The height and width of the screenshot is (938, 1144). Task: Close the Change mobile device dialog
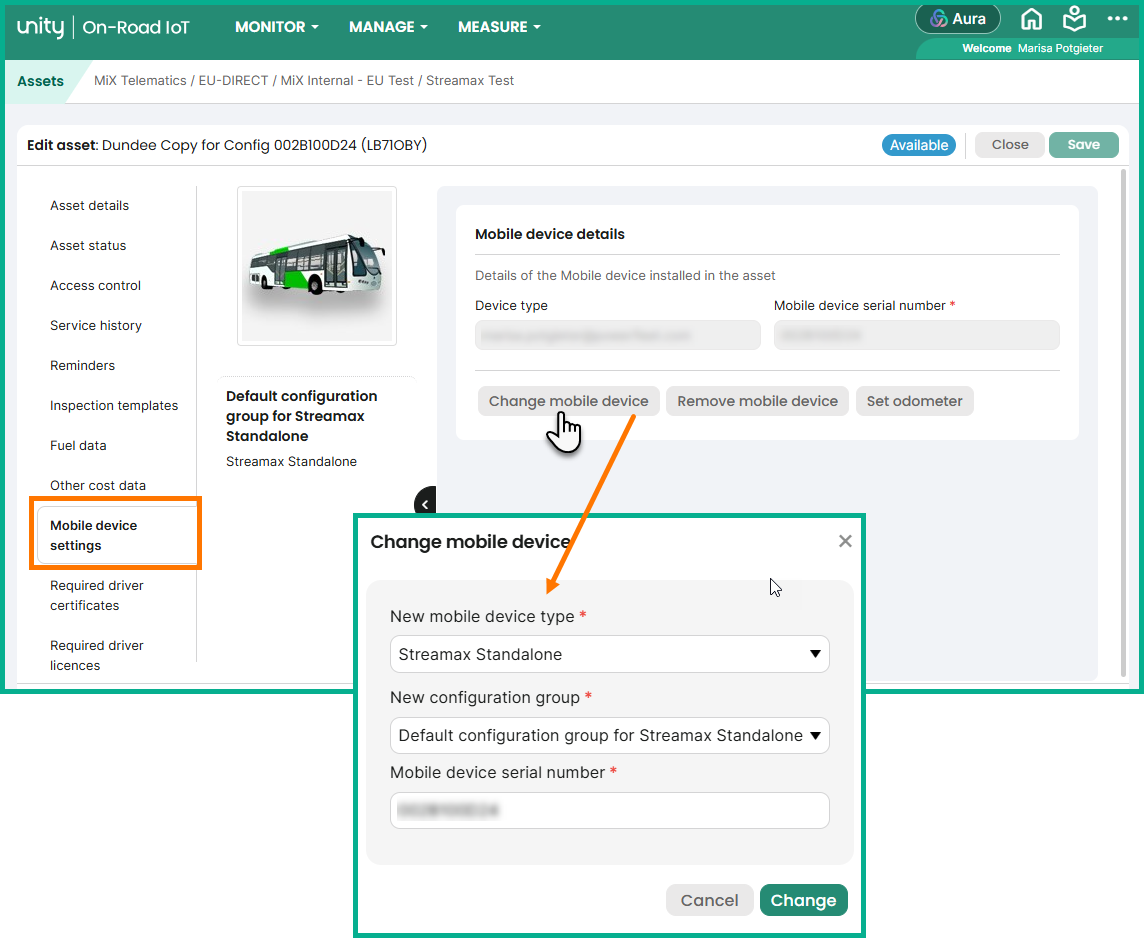point(845,541)
